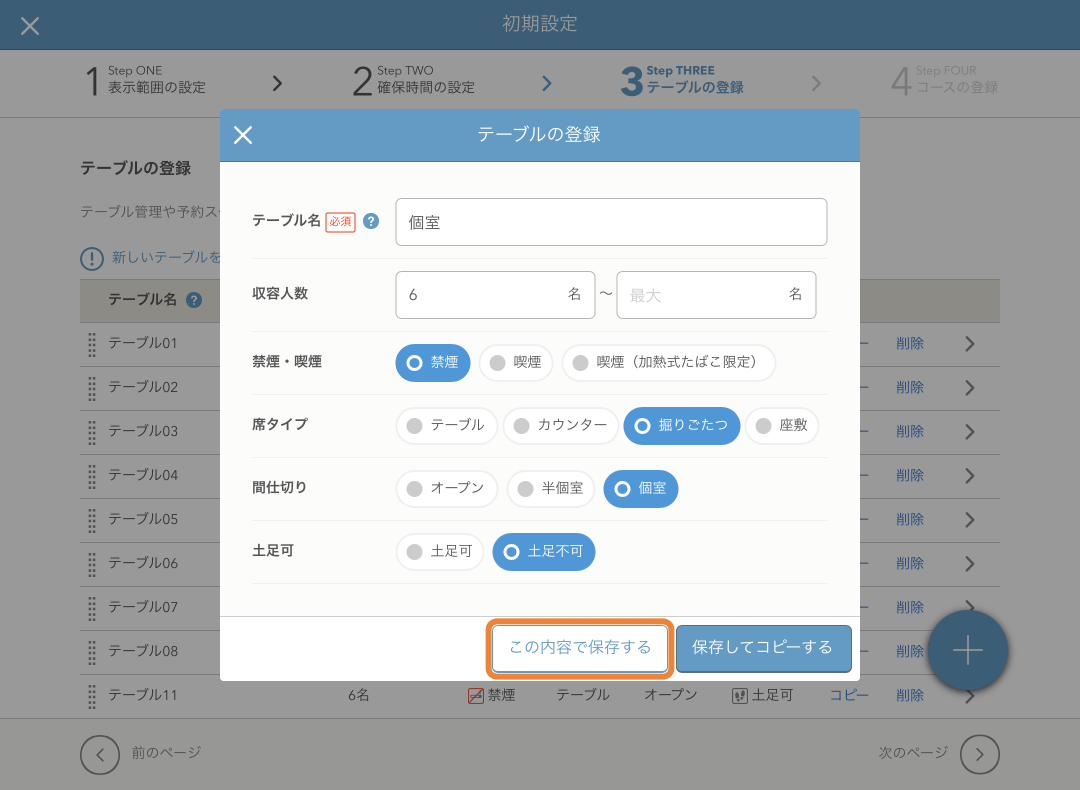This screenshot has width=1080, height=790.
Task: Open テーブル07 details via right chevron
Action: point(969,607)
